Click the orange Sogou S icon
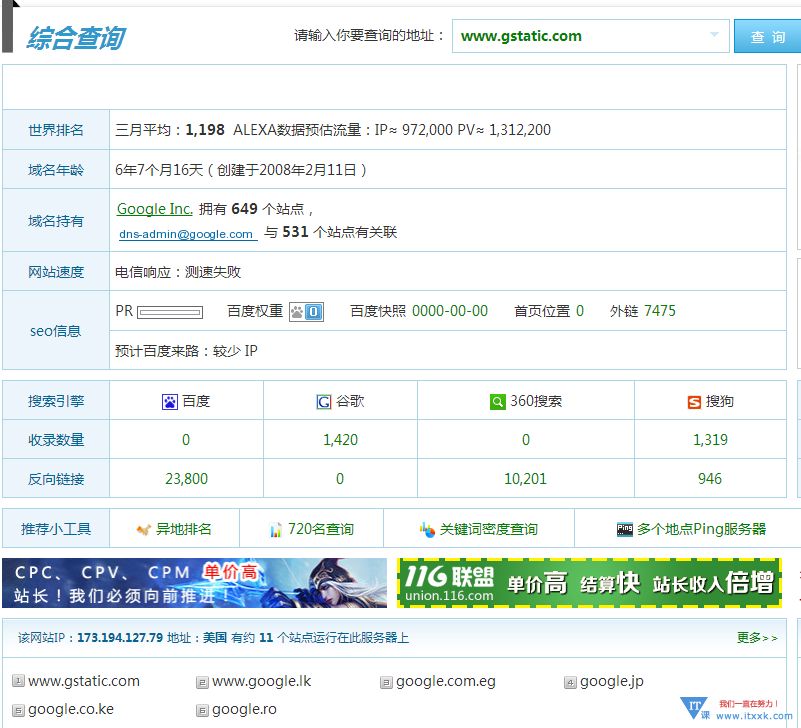This screenshot has height=728, width=801. pyautogui.click(x=694, y=402)
